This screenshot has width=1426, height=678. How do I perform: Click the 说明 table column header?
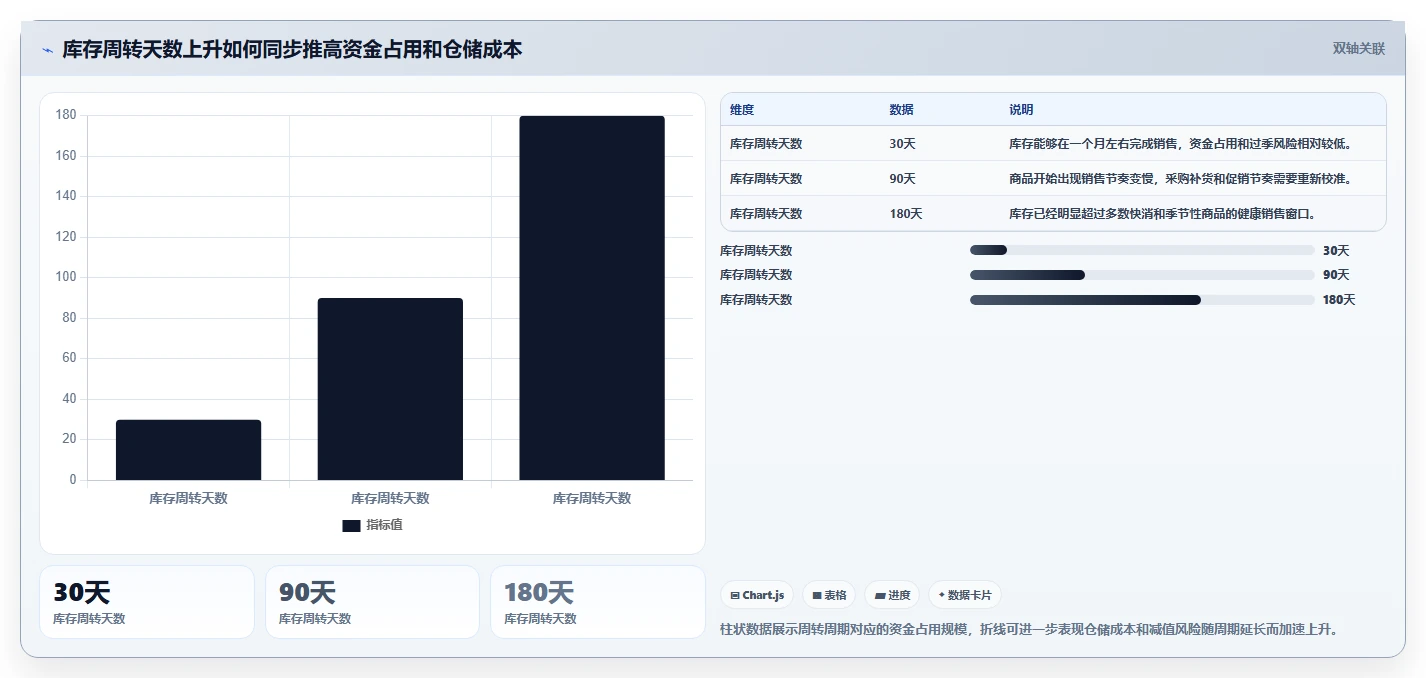point(1021,110)
